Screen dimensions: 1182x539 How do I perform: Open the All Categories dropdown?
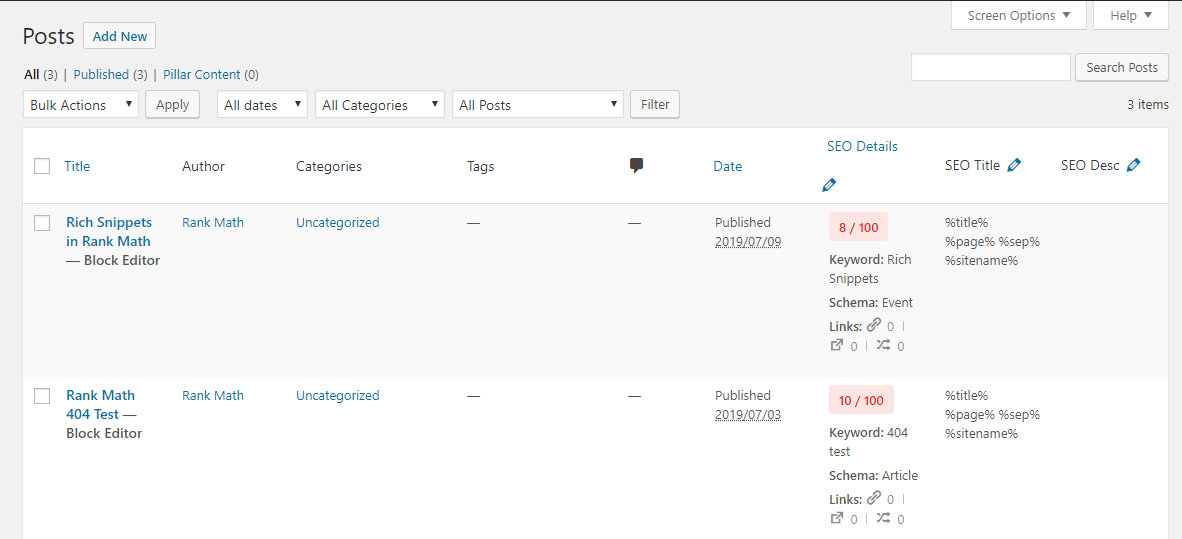pyautogui.click(x=379, y=105)
